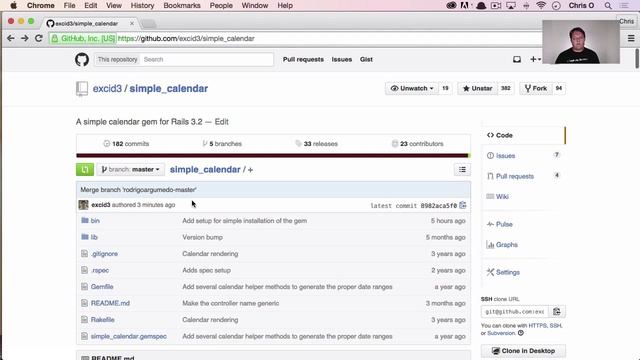Open the History menu
The width and height of the screenshot is (640, 360).
(x=142, y=6)
